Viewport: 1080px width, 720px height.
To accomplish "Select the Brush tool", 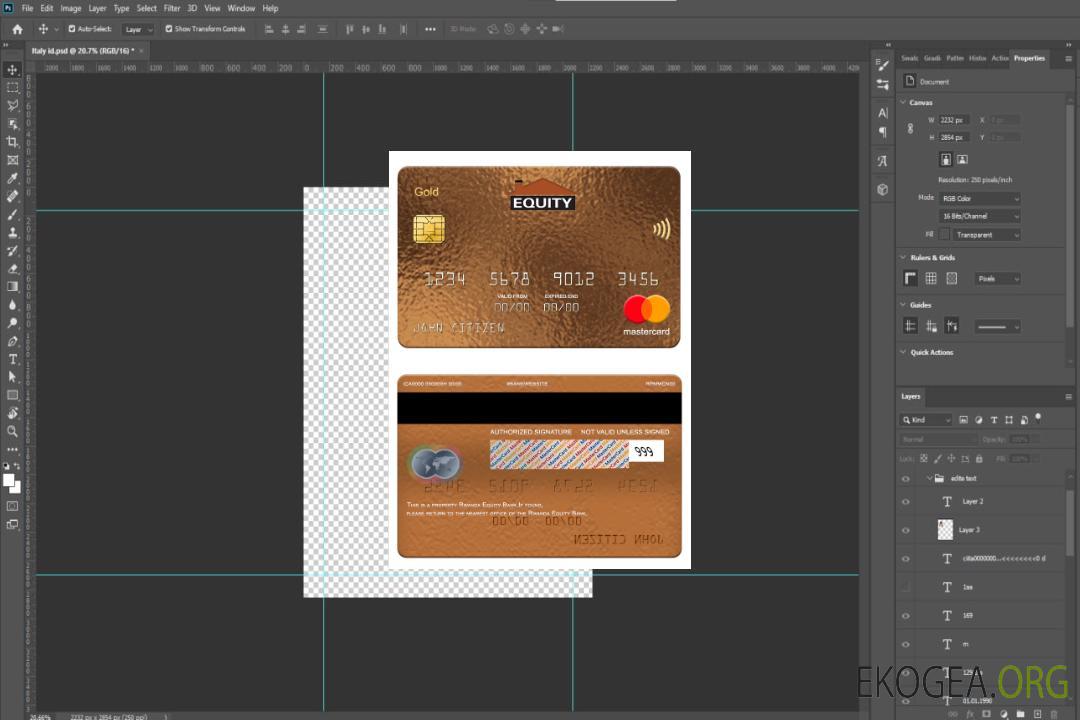I will click(x=12, y=214).
